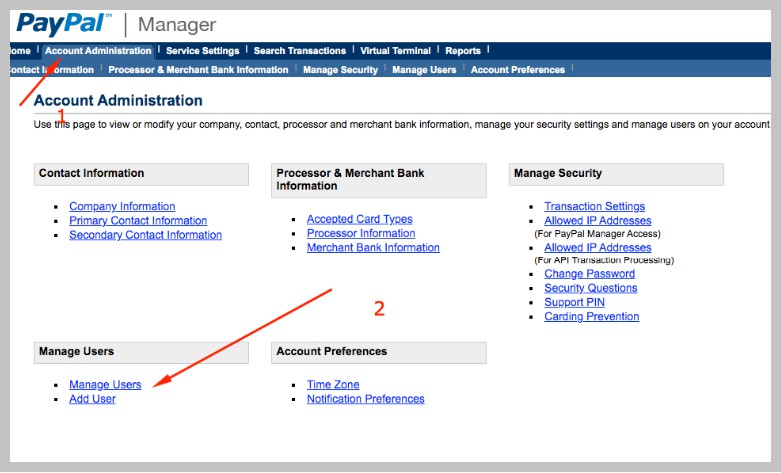Viewport: 781px width, 473px height.
Task: Select the Reports menu item
Action: (463, 51)
